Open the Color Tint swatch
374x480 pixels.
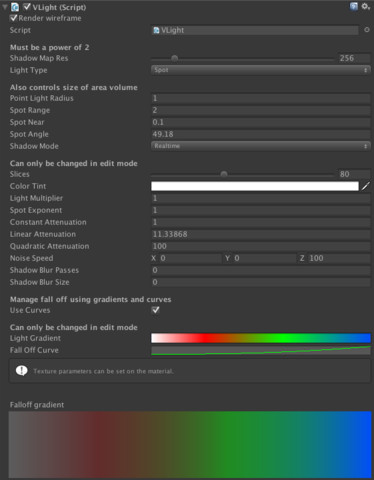(x=255, y=186)
